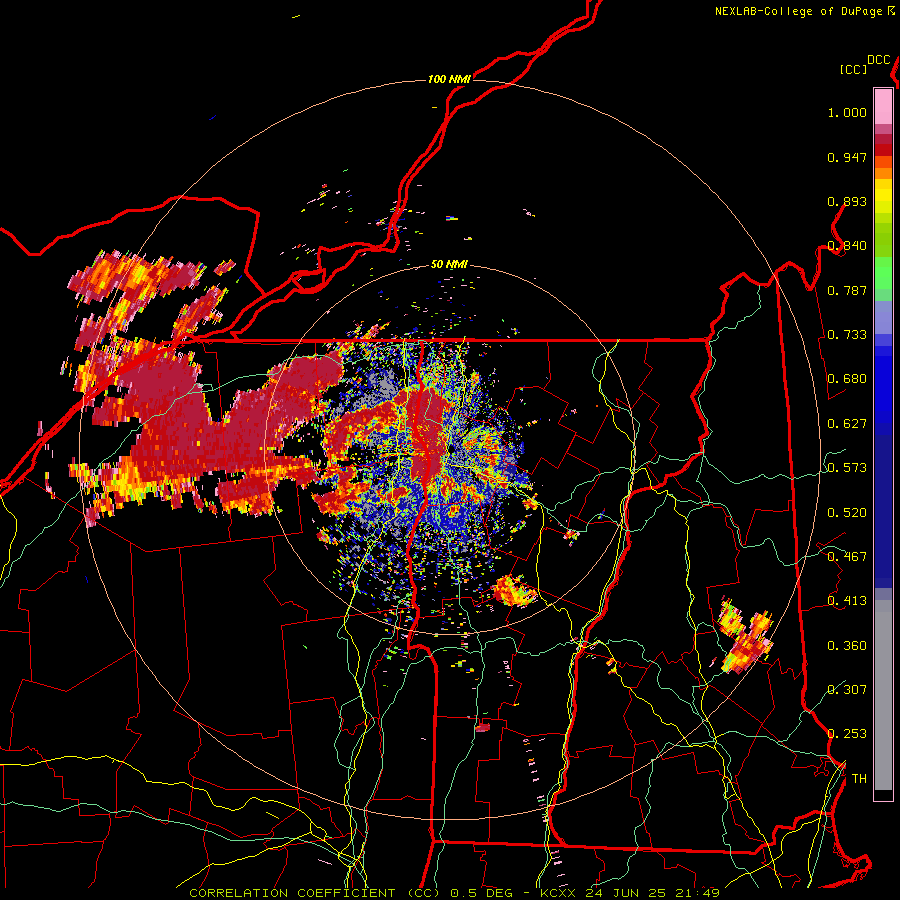
Task: Click the 0.520 legend value
Action: [x=847, y=513]
